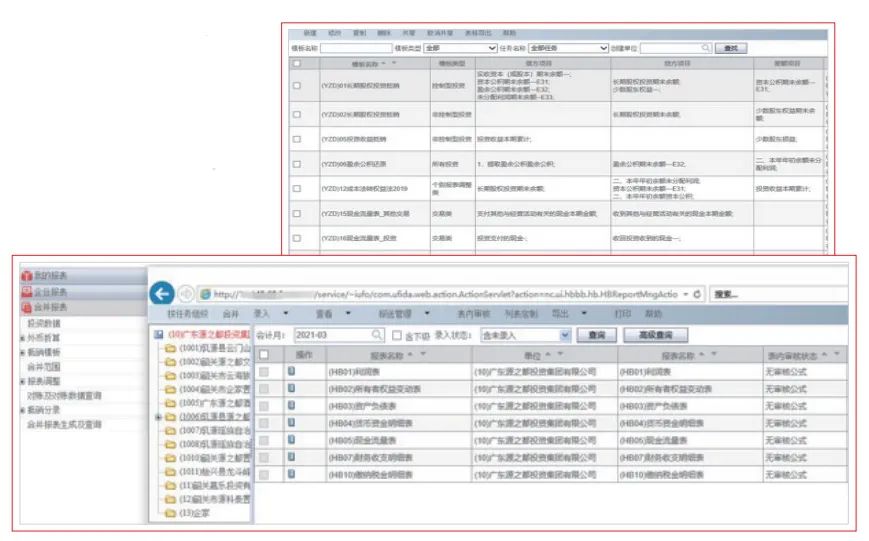The height and width of the screenshot is (541, 869).
Task: Click the grey browser forward arrow
Action: 186,294
